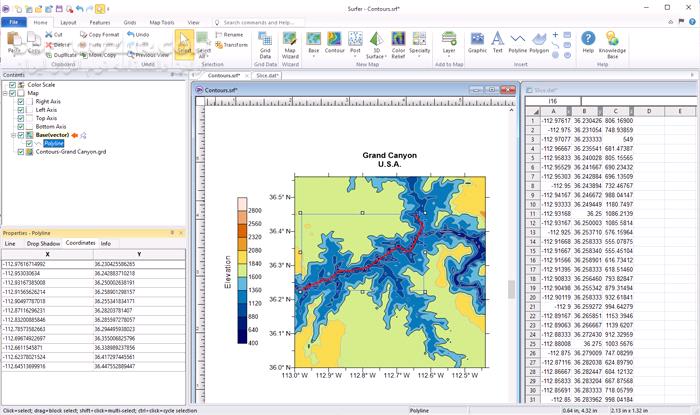
Task: Click the Color Relief map icon
Action: (x=398, y=42)
